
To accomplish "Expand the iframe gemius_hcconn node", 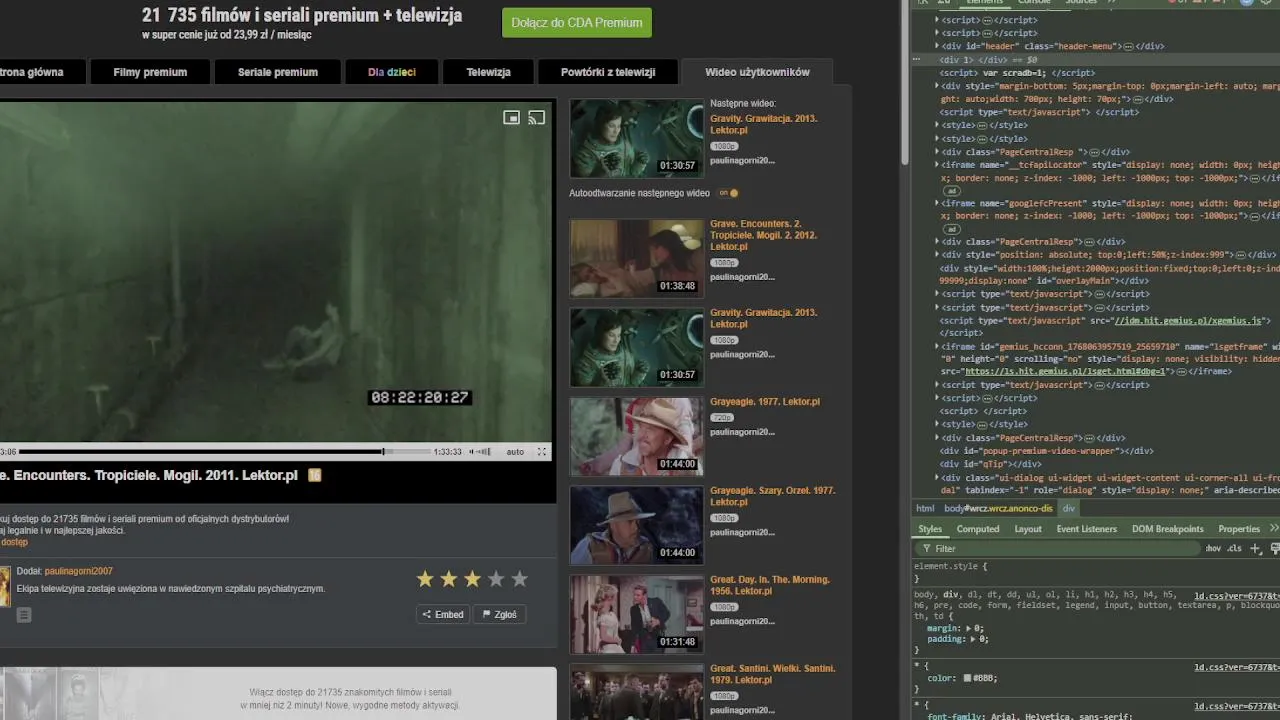I will [x=937, y=347].
